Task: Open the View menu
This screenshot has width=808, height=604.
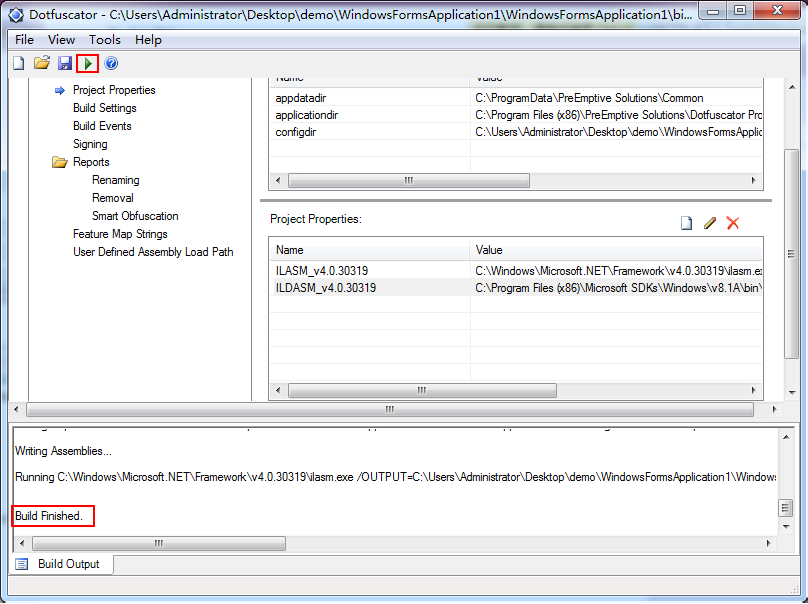Action: coord(61,40)
